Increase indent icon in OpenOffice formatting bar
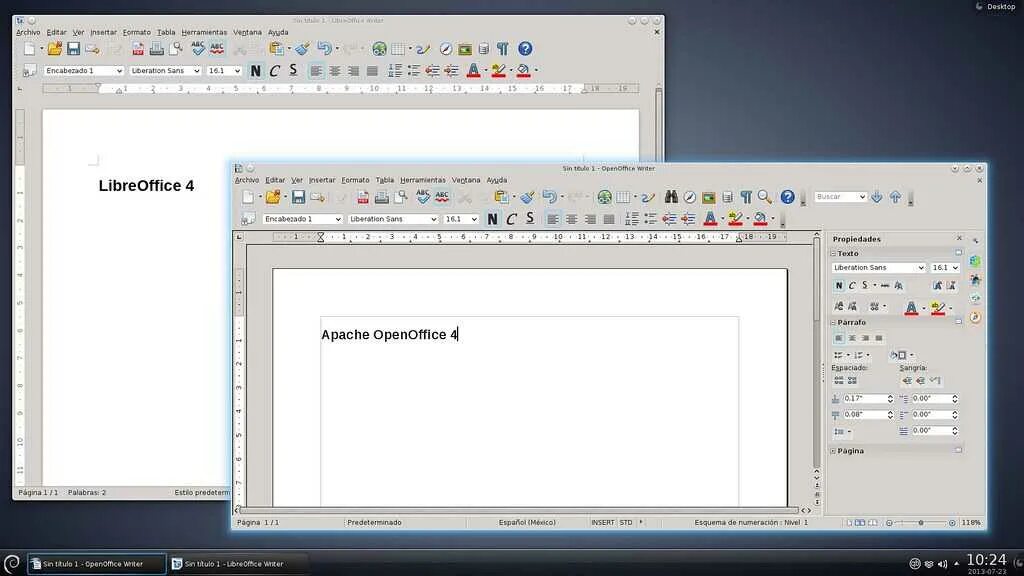Viewport: 1024px width, 576px height. click(688, 219)
